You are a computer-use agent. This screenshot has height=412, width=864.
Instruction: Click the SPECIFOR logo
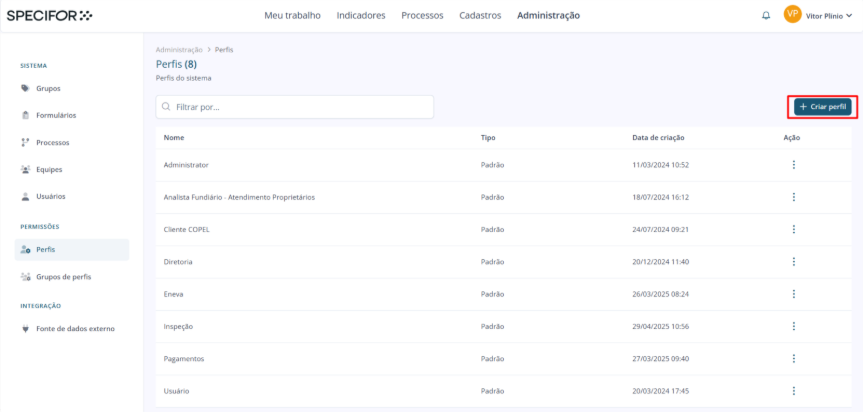click(50, 15)
